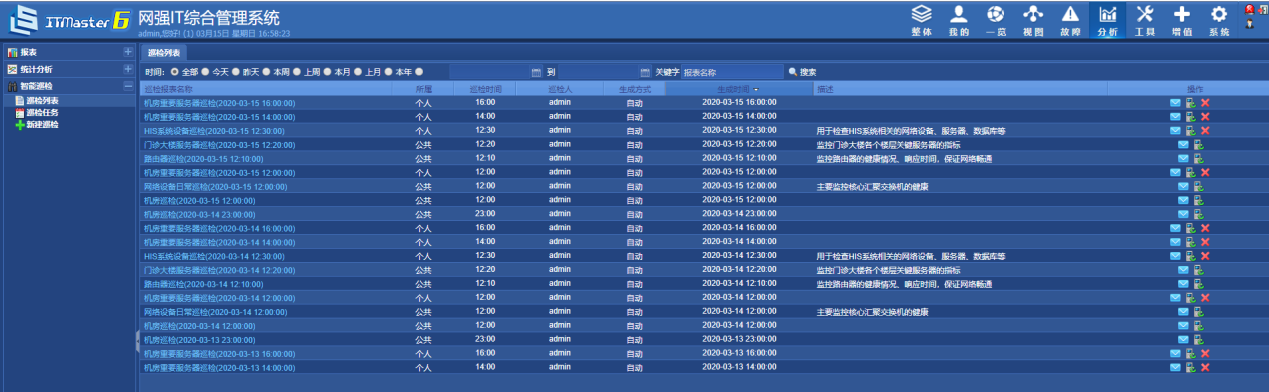This screenshot has height=392, width=1269.
Task: Export report 网络设备日常巡检 2020-03-15 12:00:00
Action: coord(1198,187)
